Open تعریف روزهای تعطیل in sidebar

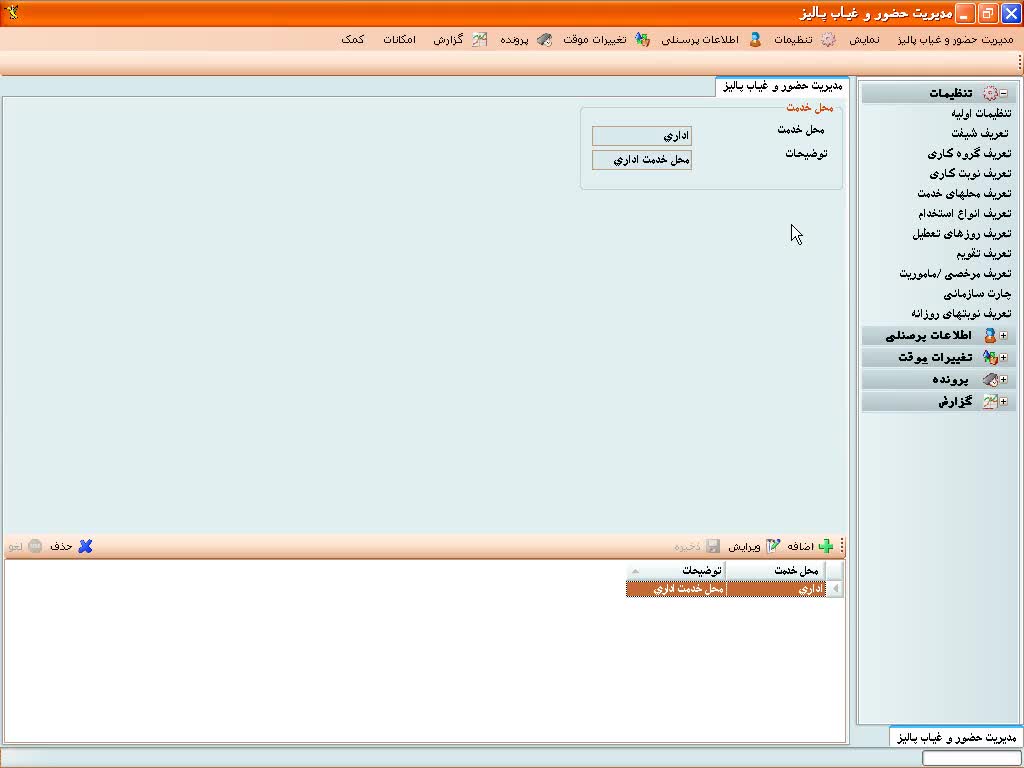961,233
